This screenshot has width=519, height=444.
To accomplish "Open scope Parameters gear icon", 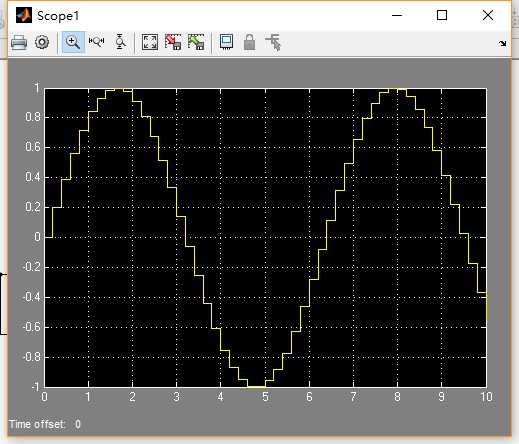I will (x=42, y=42).
